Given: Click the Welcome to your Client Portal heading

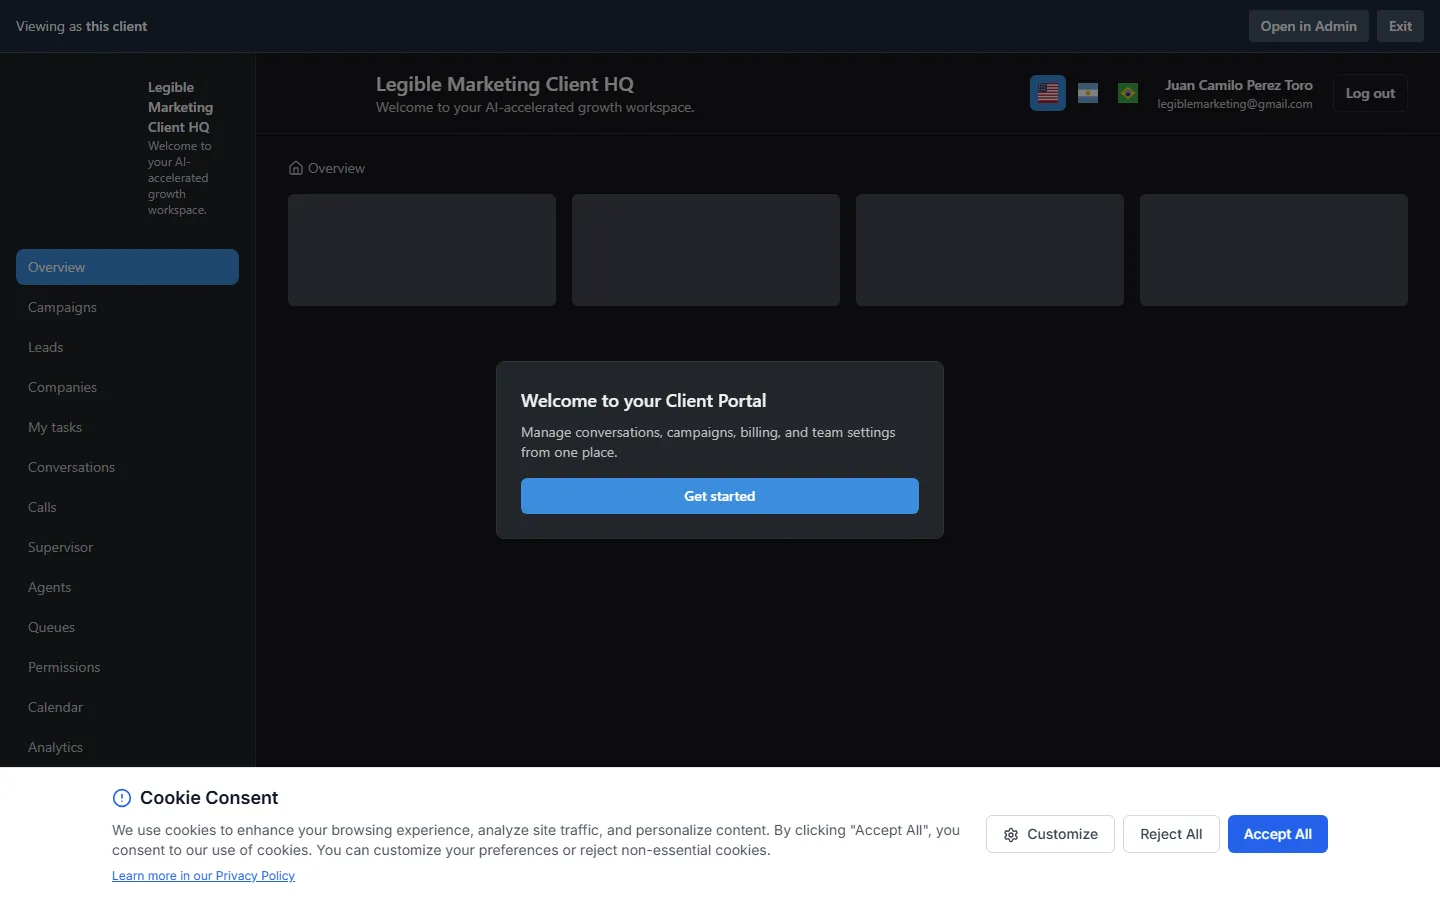Looking at the screenshot, I should [643, 401].
